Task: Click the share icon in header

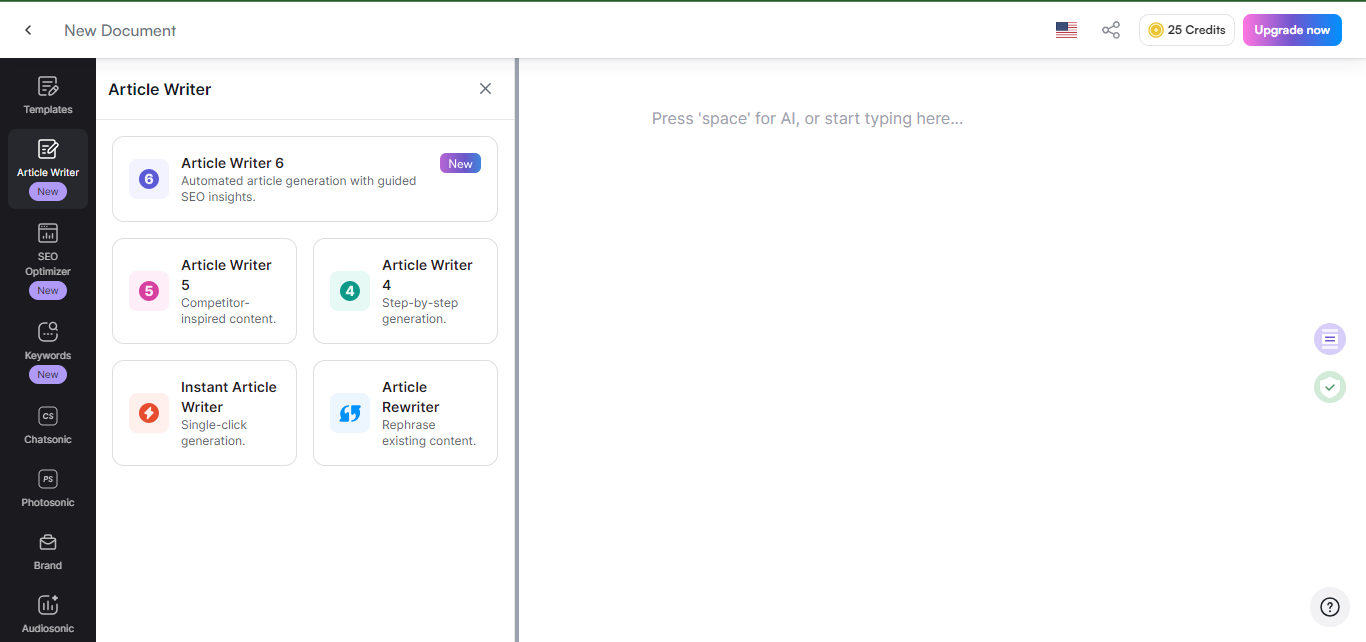Action: click(1110, 30)
